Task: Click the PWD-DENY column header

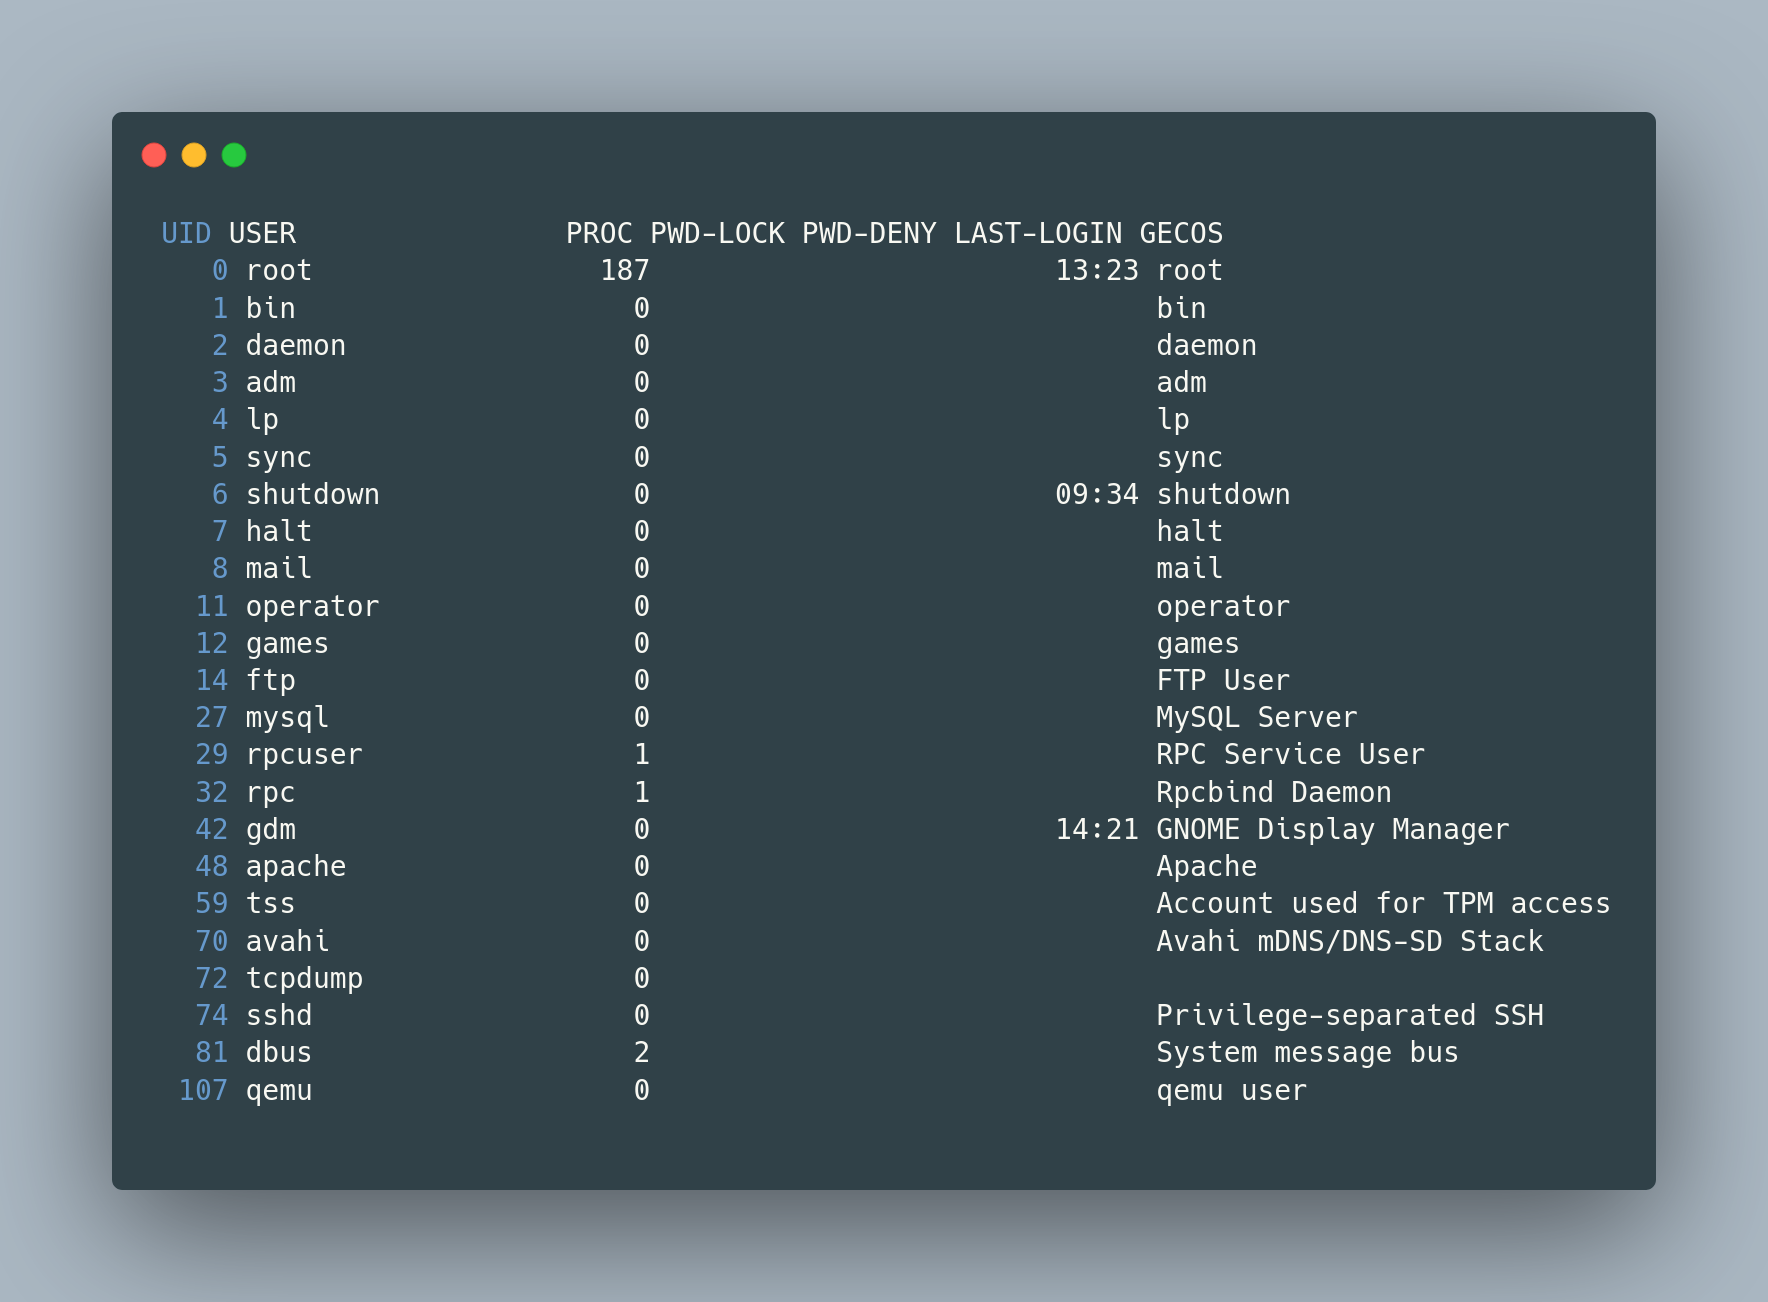Action: (869, 234)
